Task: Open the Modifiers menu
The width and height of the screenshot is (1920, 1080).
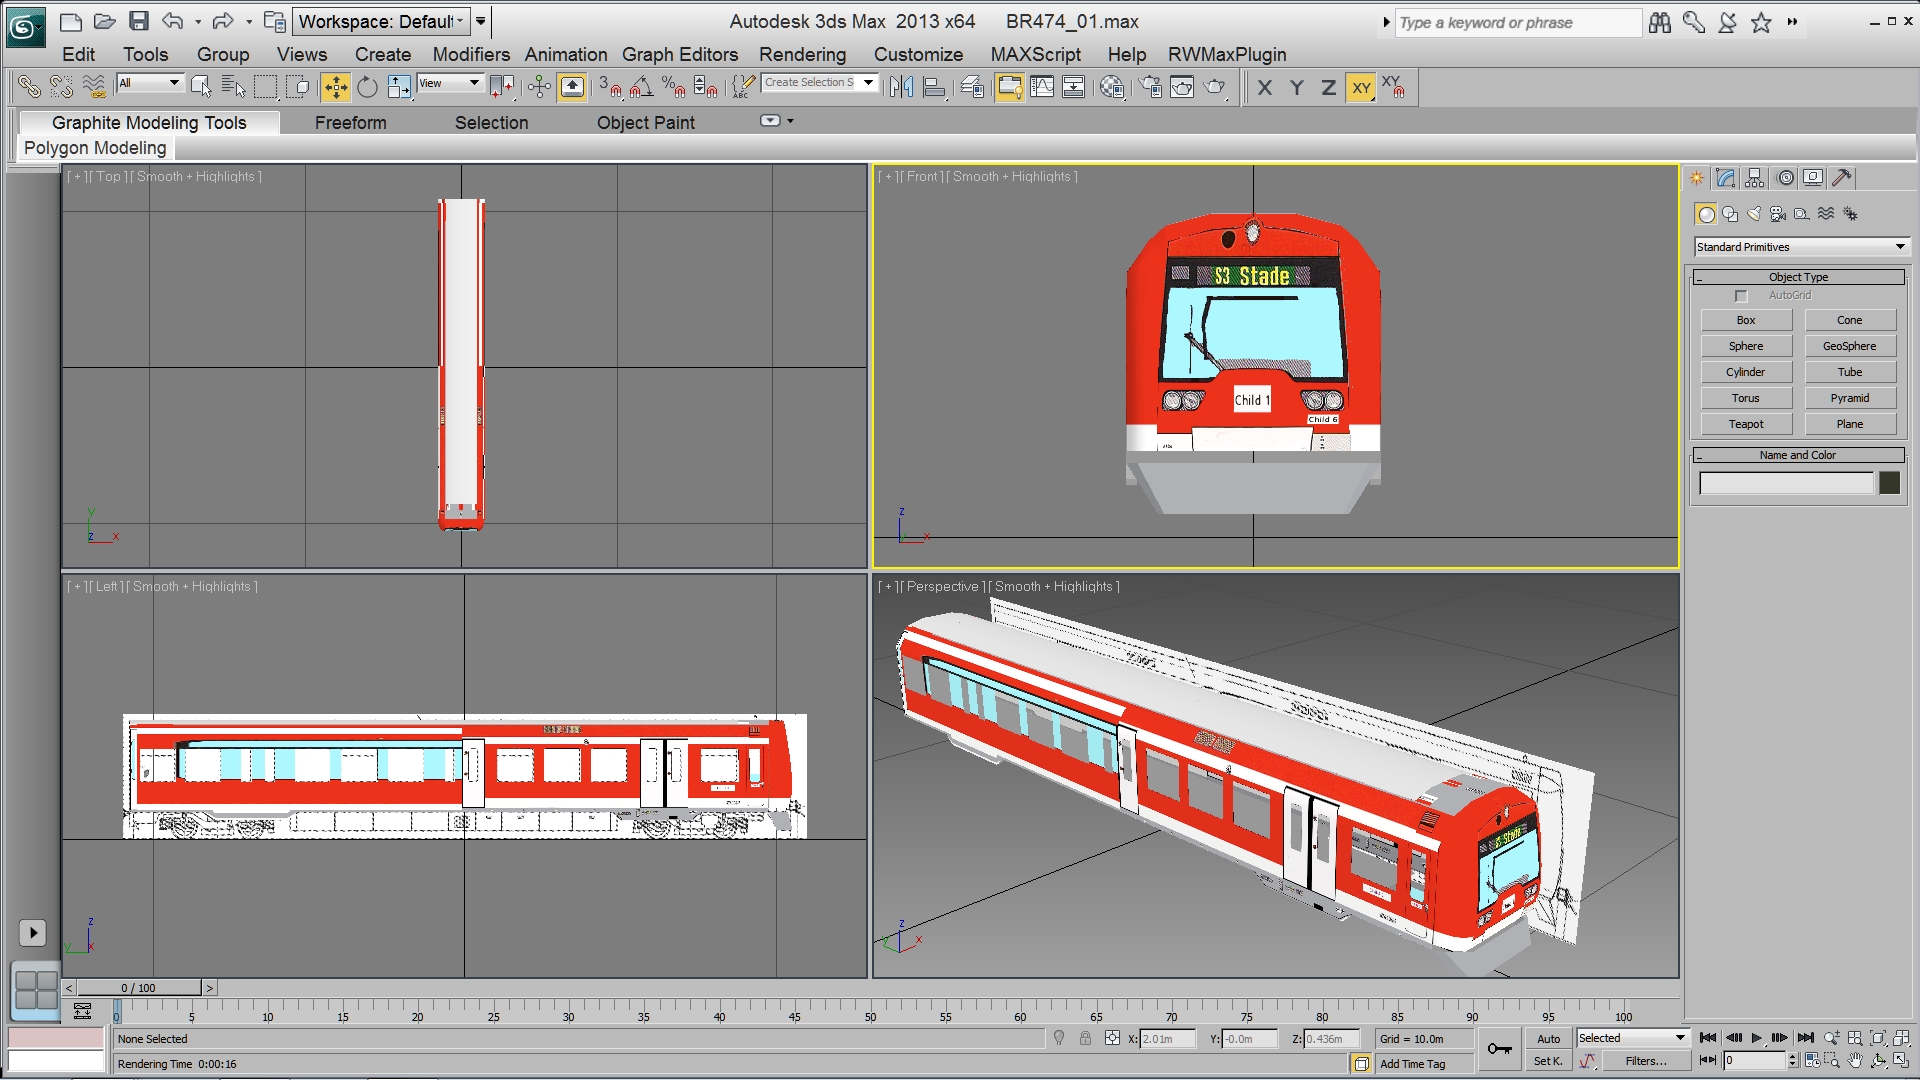Action: (471, 54)
